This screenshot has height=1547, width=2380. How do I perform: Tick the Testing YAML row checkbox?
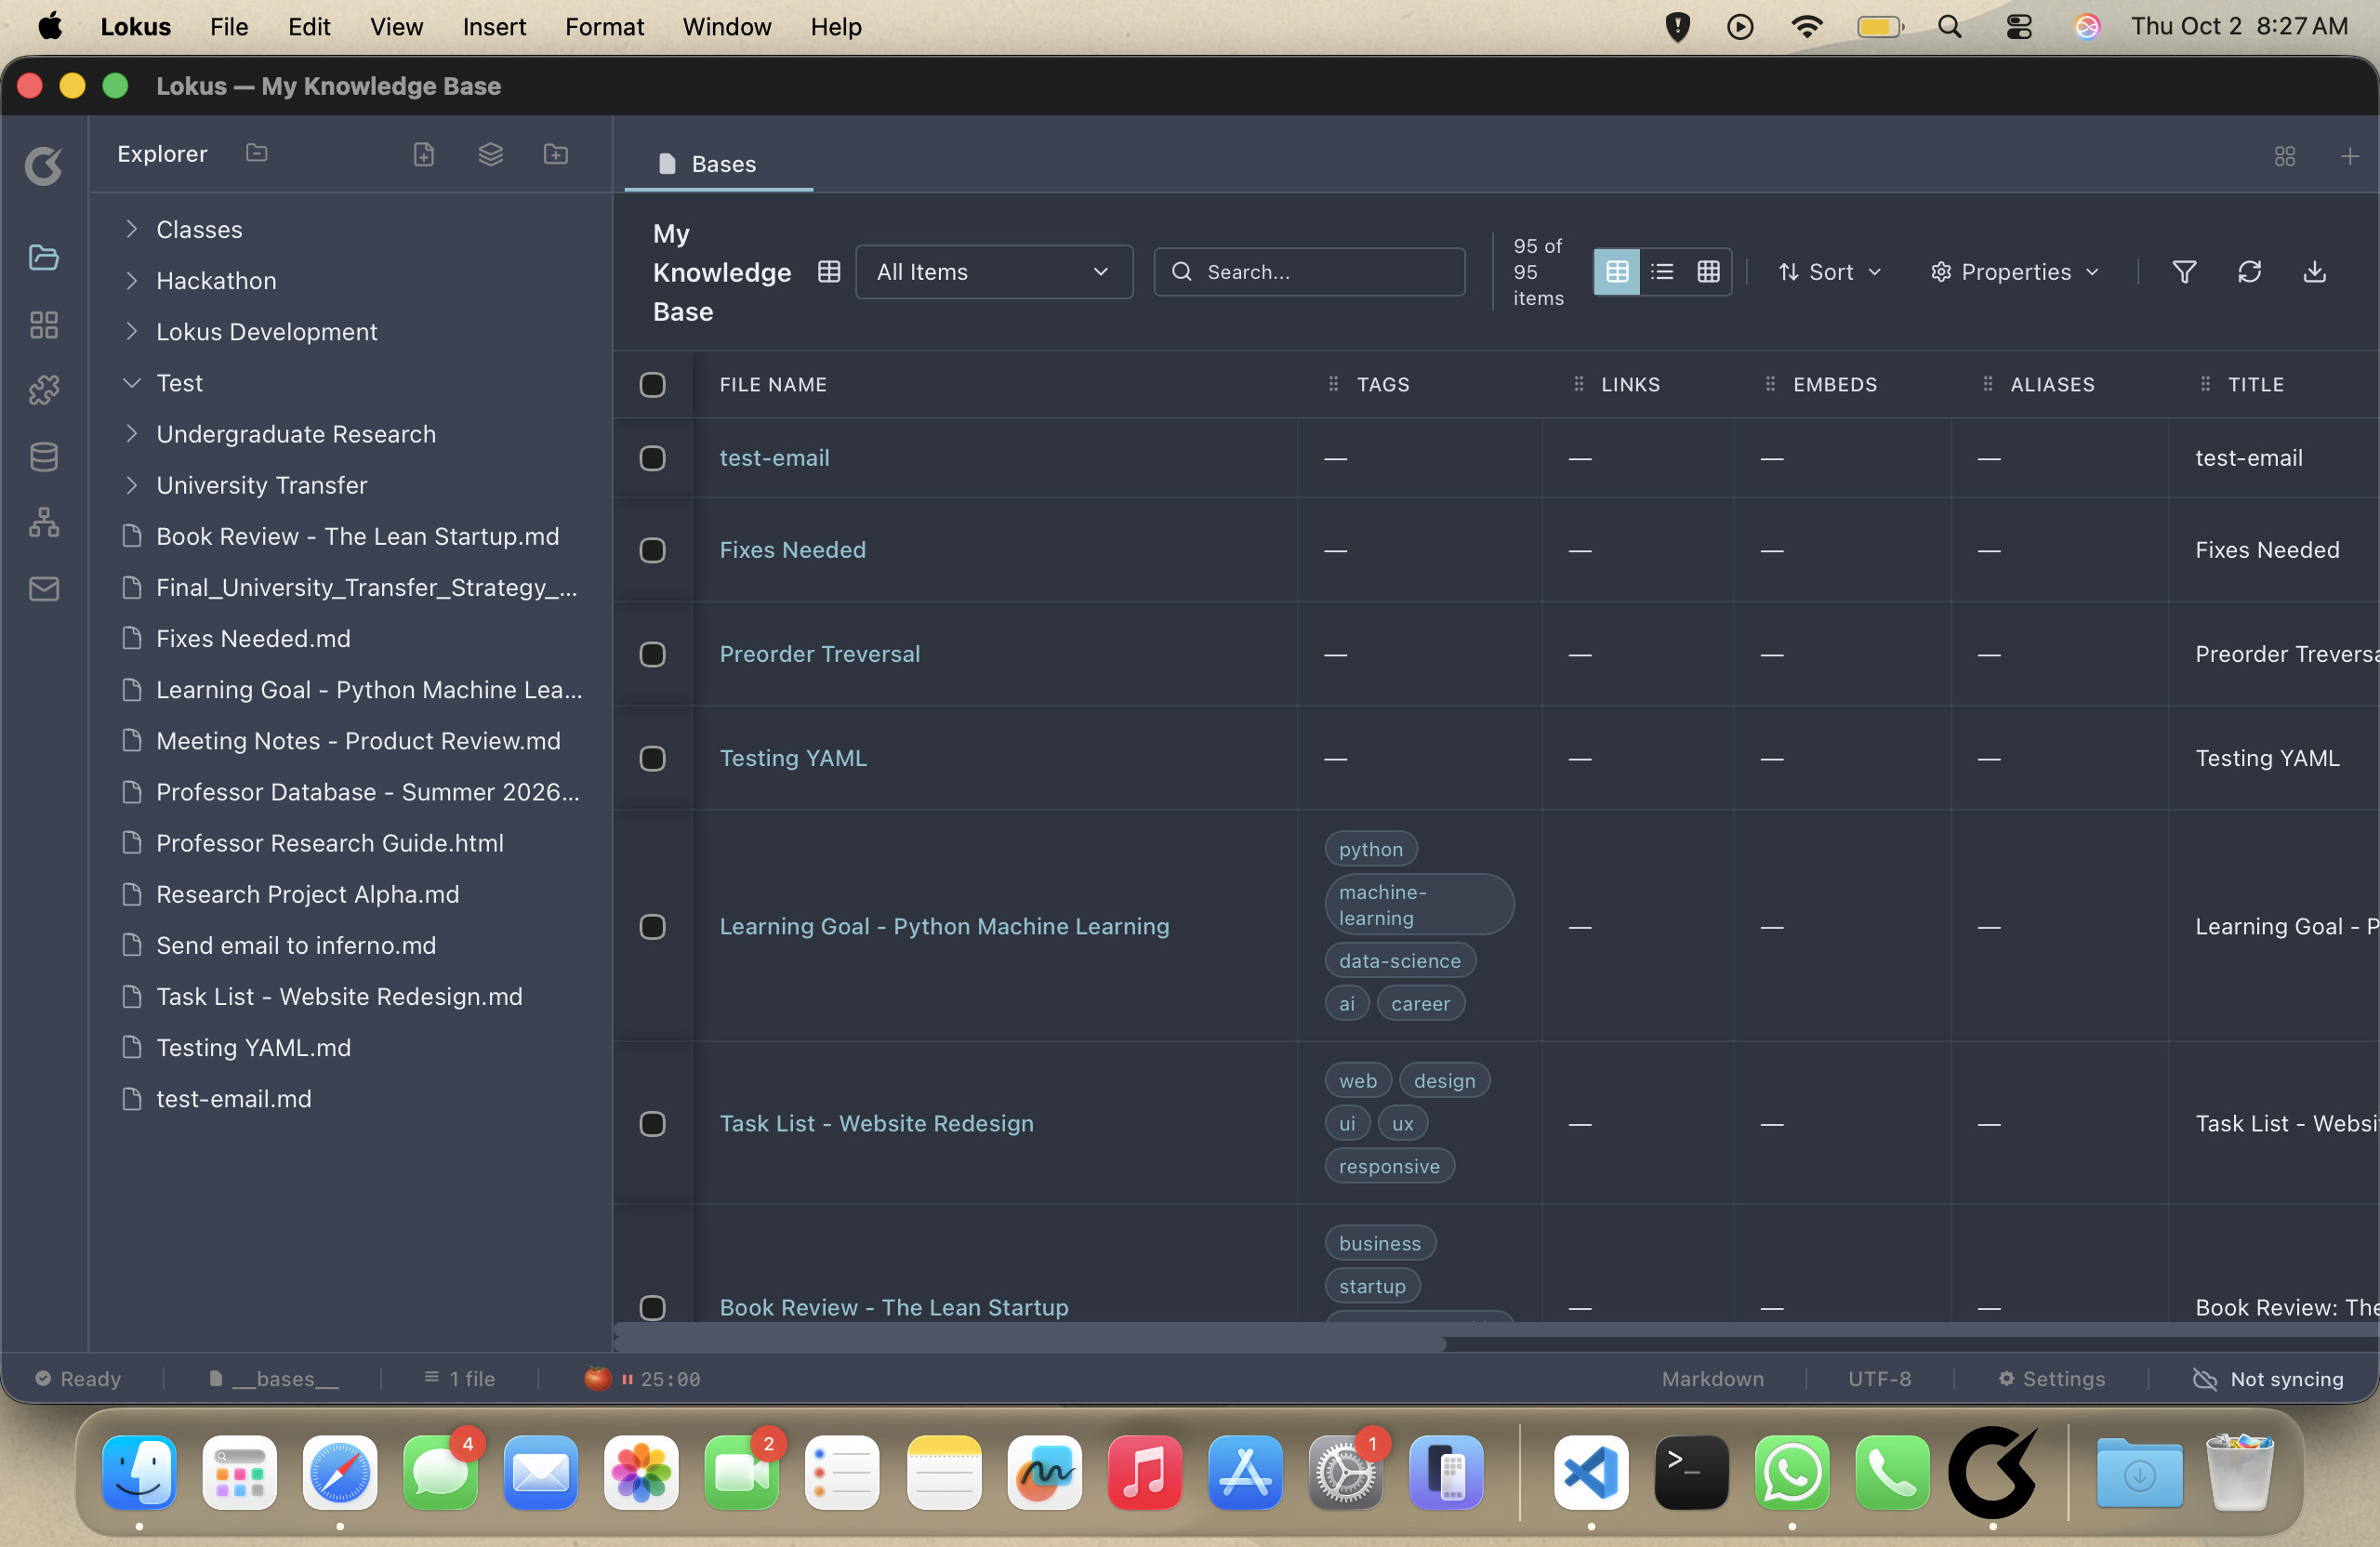click(x=652, y=758)
